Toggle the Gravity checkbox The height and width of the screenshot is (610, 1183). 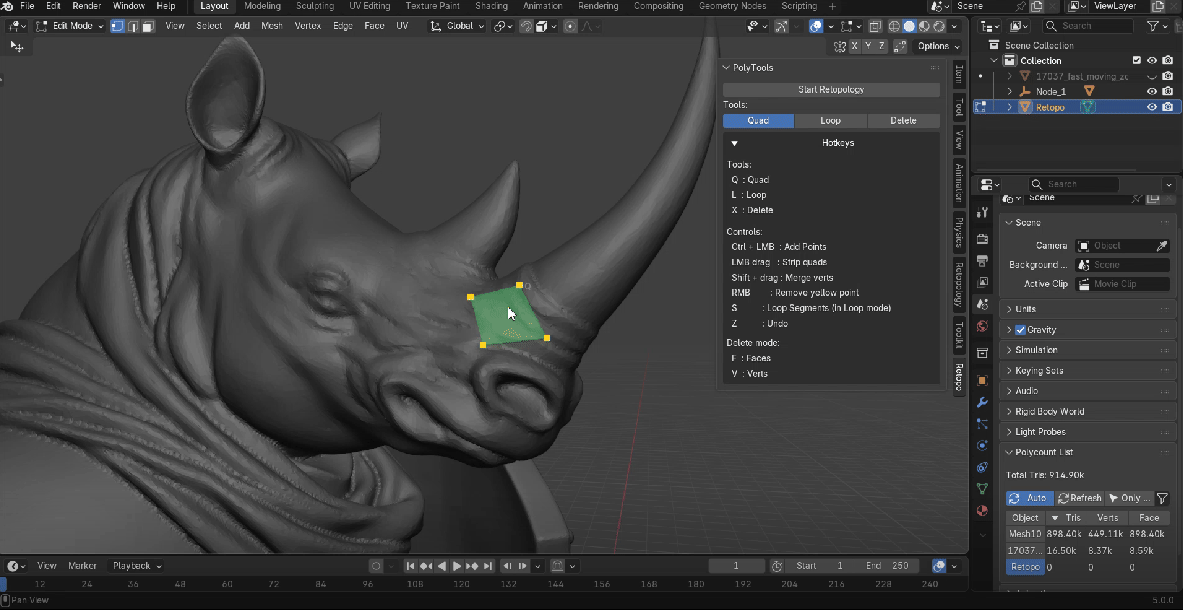coord(1020,330)
